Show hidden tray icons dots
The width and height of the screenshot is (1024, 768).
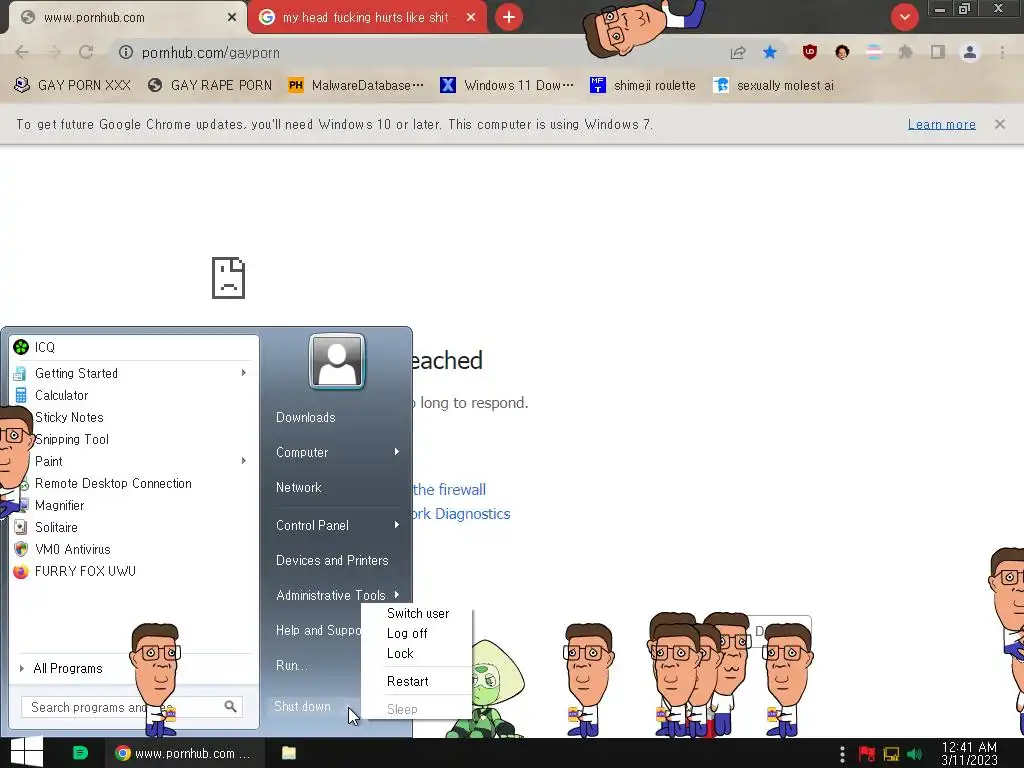(x=842, y=754)
